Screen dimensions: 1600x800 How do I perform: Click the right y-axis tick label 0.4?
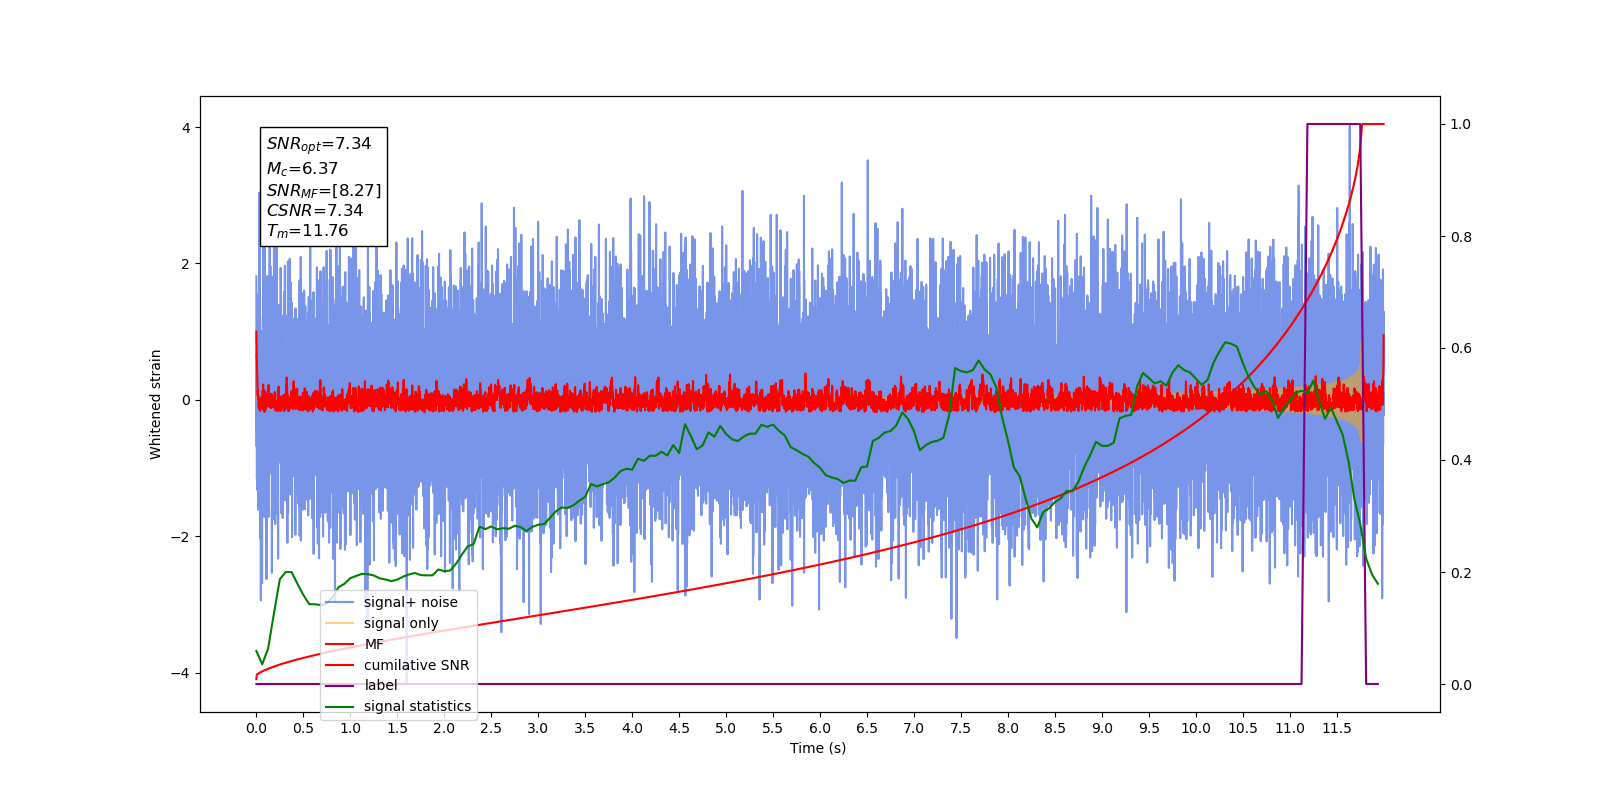1461,461
